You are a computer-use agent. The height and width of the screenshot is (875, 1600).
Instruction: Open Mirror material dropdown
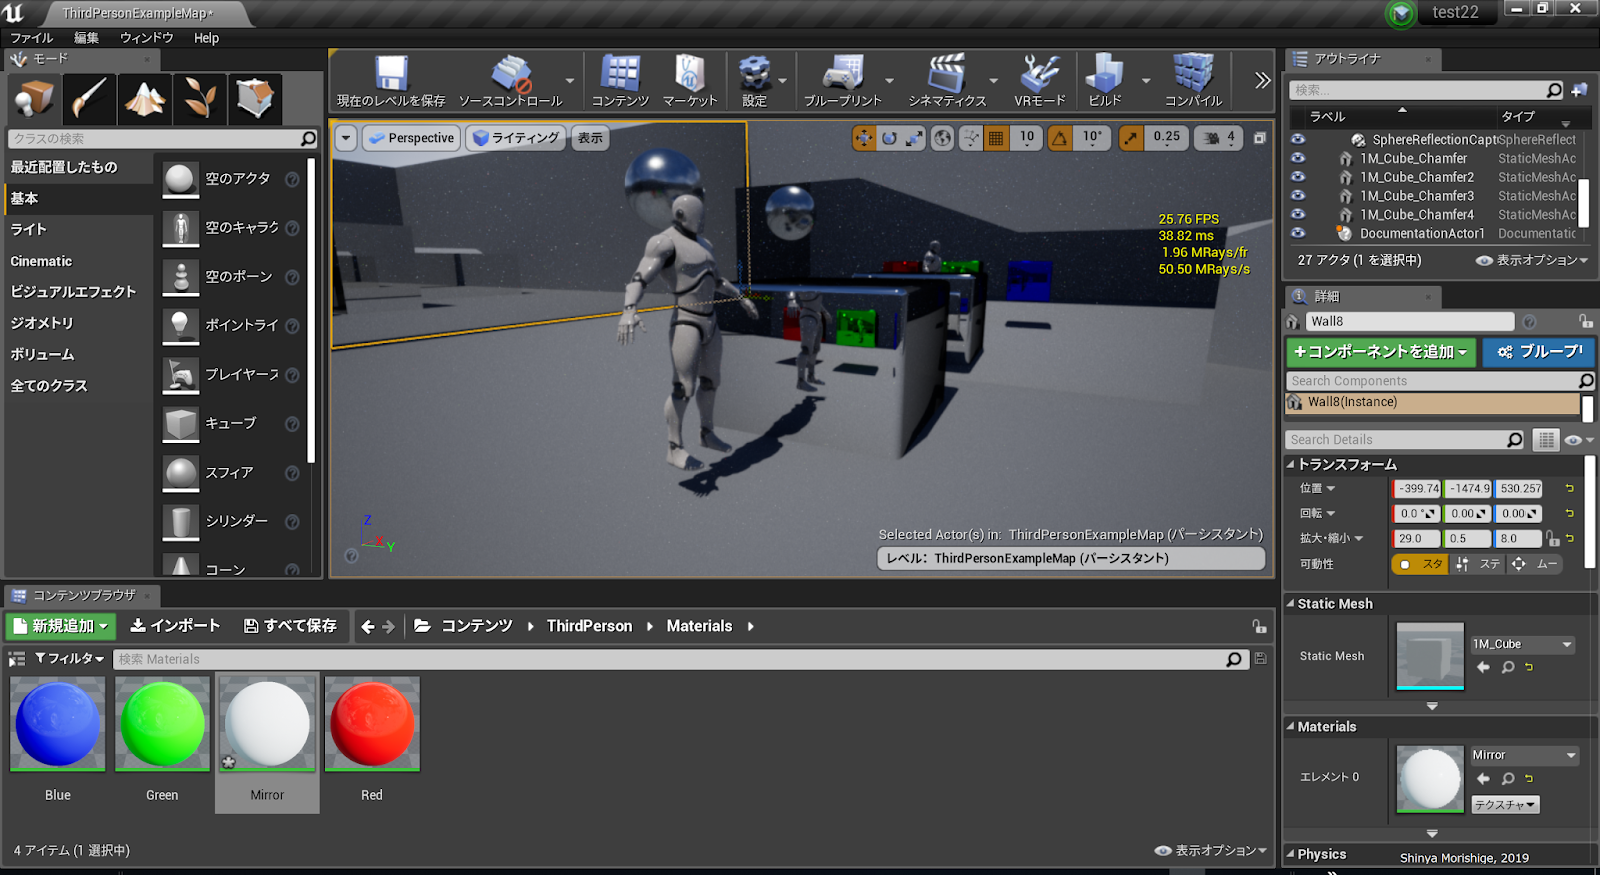(1525, 756)
